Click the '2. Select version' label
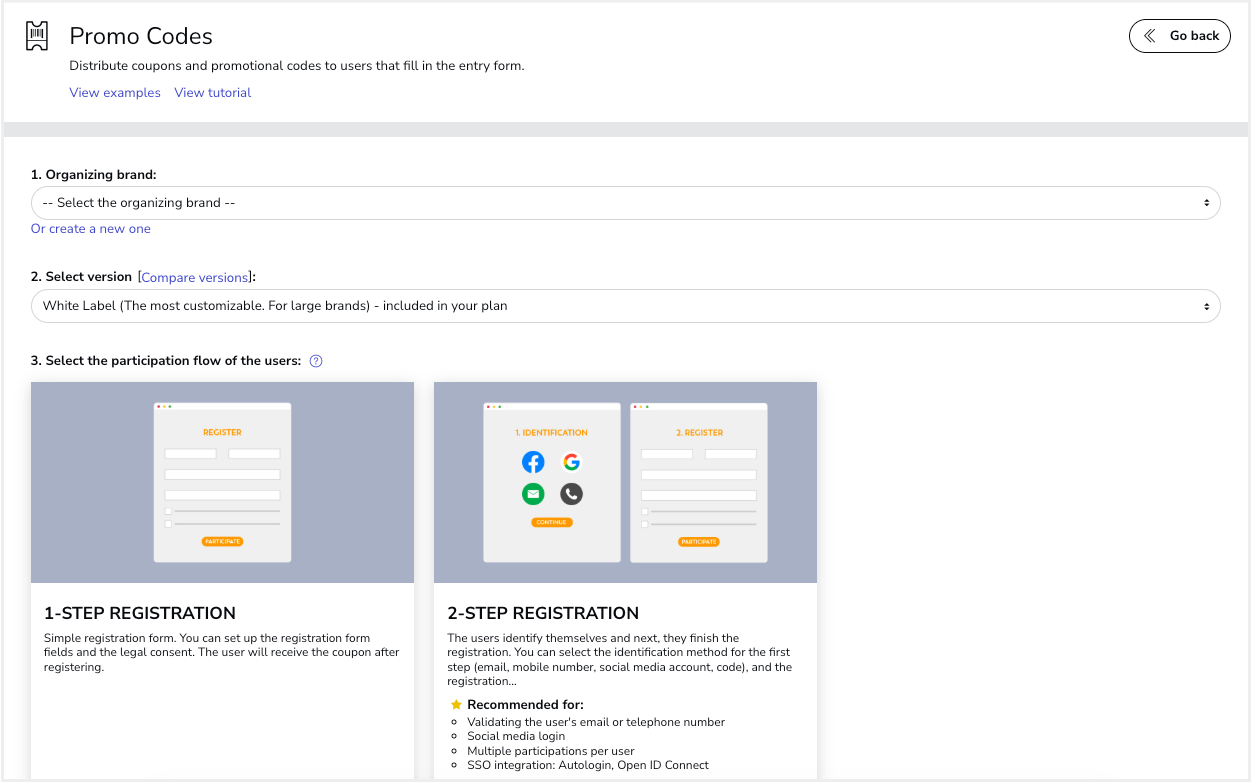Image resolution: width=1251 pixels, height=783 pixels. 81,277
